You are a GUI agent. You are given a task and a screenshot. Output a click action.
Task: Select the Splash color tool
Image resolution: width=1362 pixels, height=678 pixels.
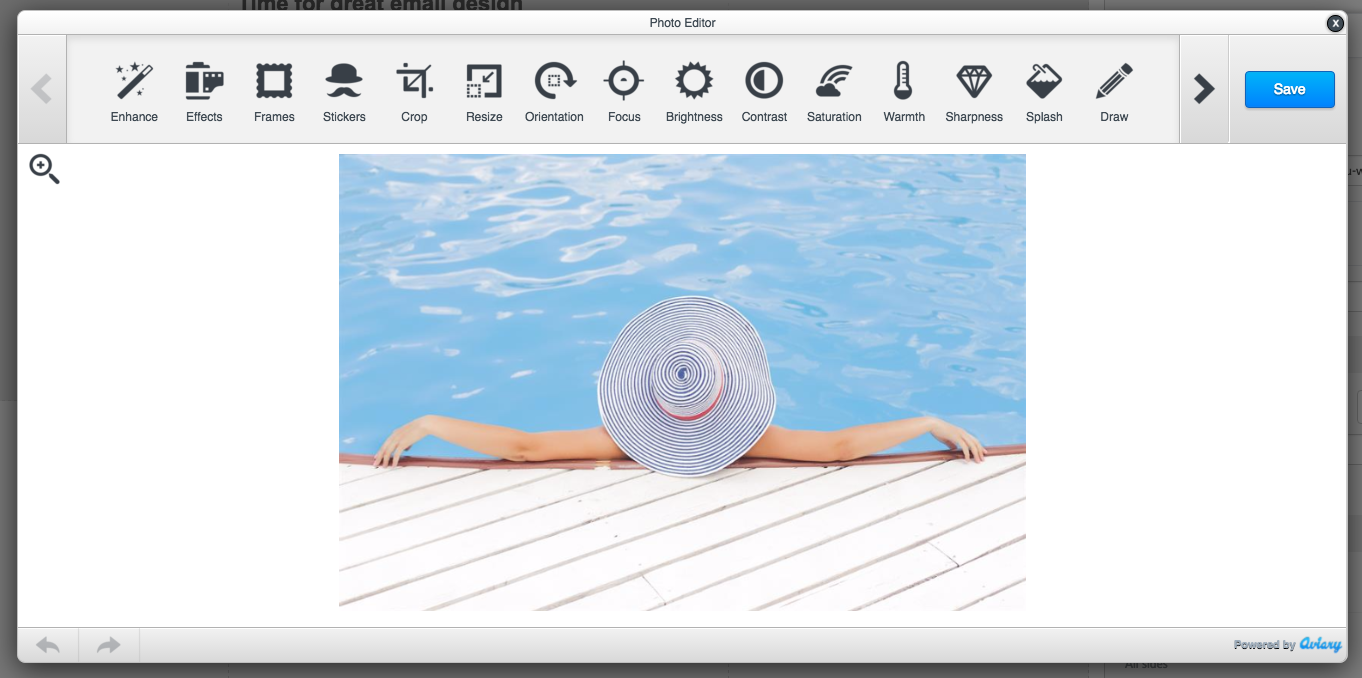pos(1044,91)
